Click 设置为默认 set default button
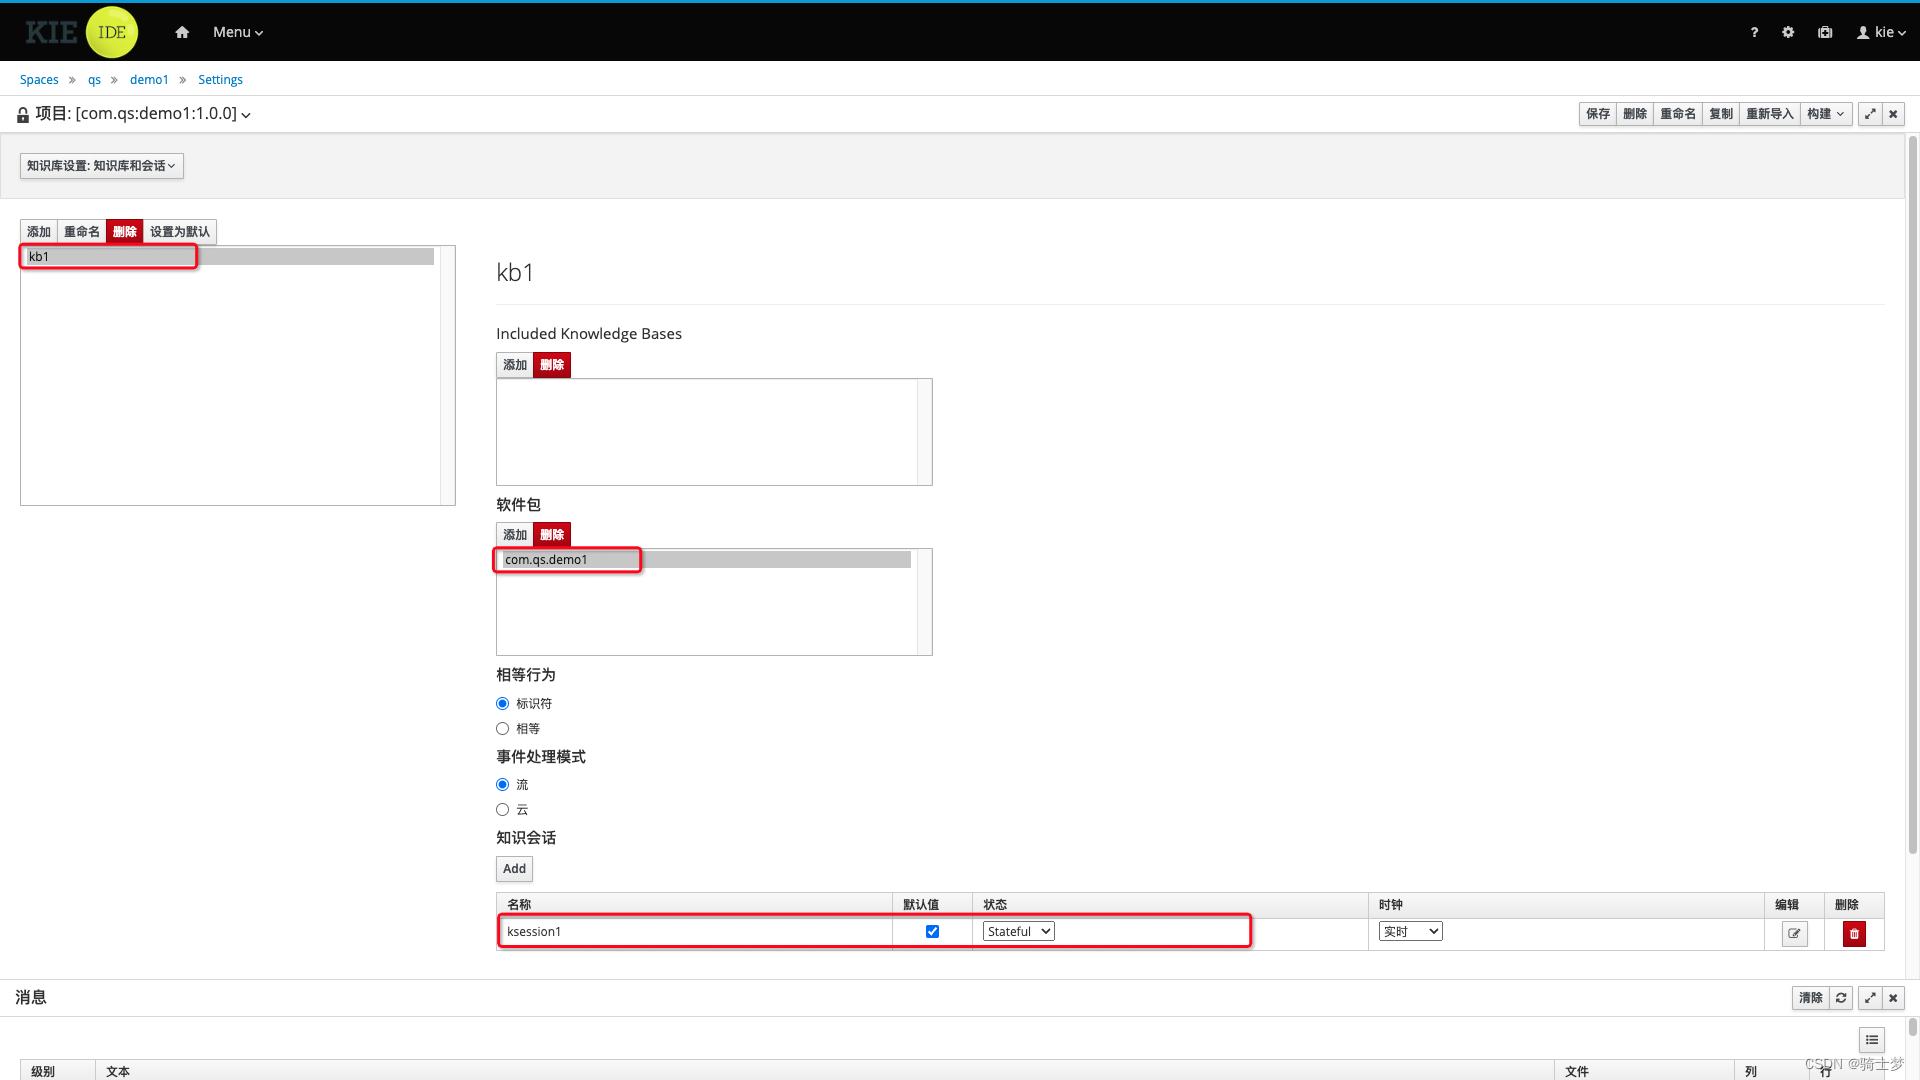The width and height of the screenshot is (1920, 1080). tap(180, 232)
